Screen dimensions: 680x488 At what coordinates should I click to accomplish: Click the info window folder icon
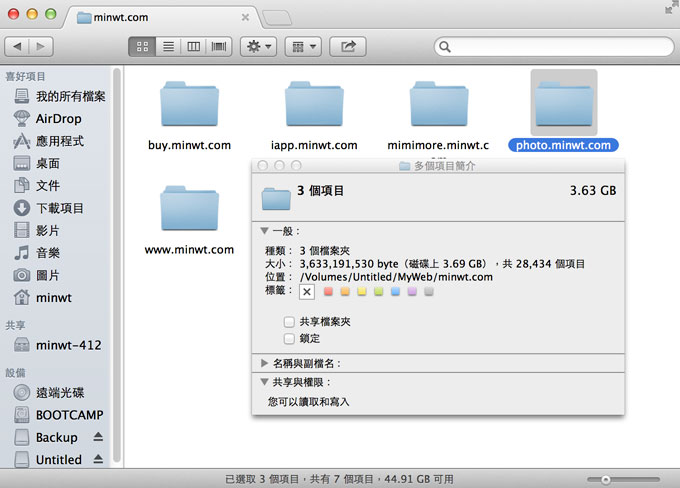point(276,199)
